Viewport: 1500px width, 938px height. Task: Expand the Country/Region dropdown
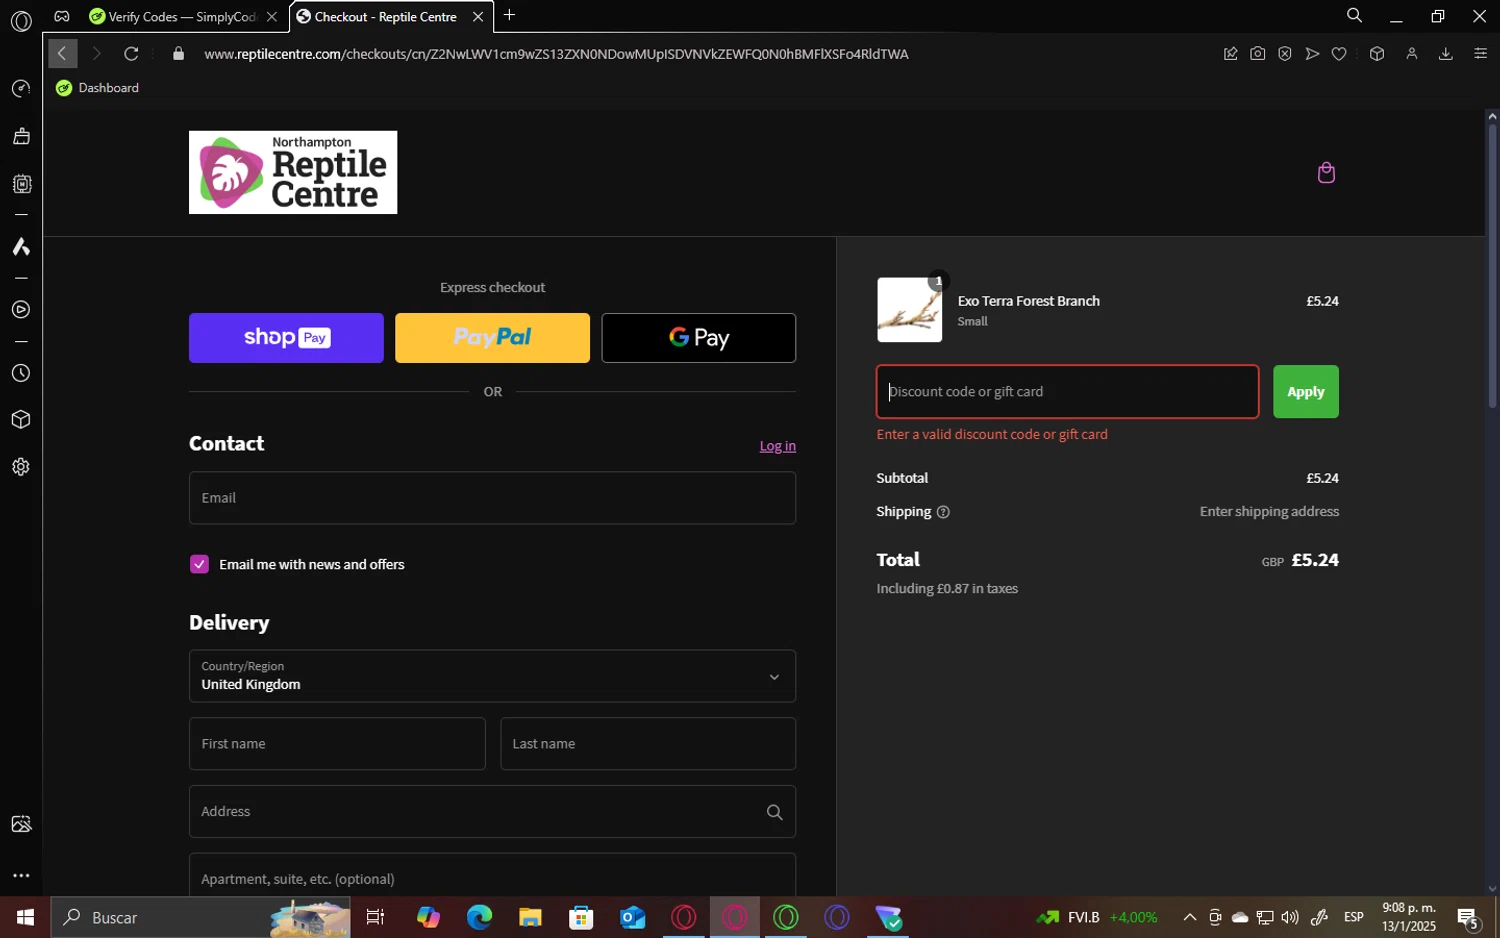click(x=492, y=676)
